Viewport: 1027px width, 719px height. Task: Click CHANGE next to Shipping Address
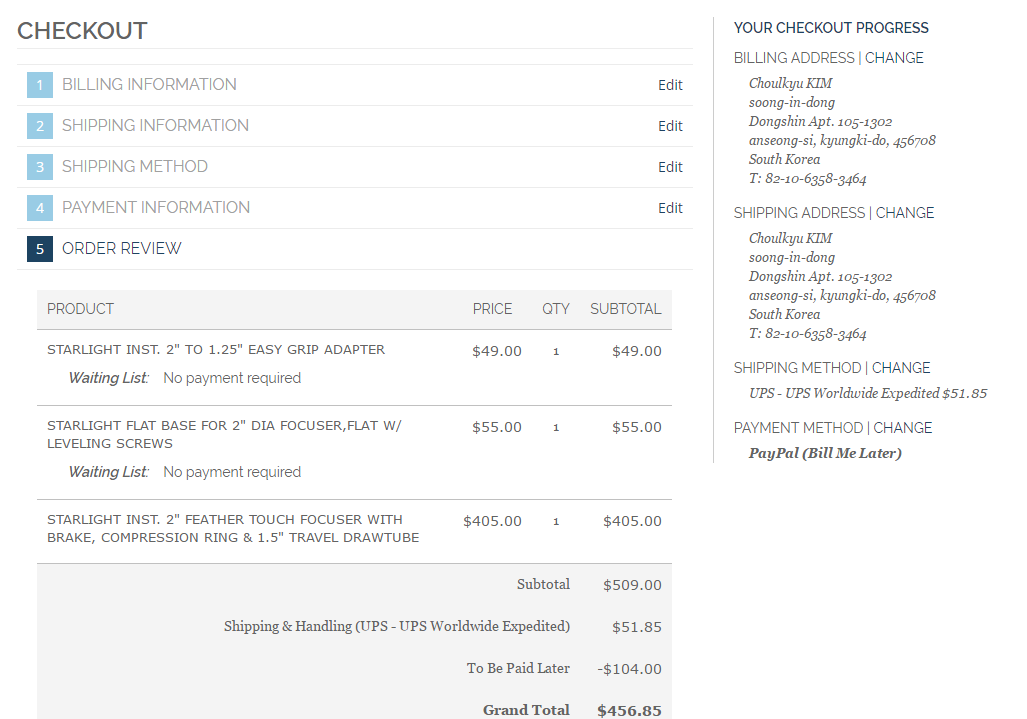pyautogui.click(x=905, y=213)
